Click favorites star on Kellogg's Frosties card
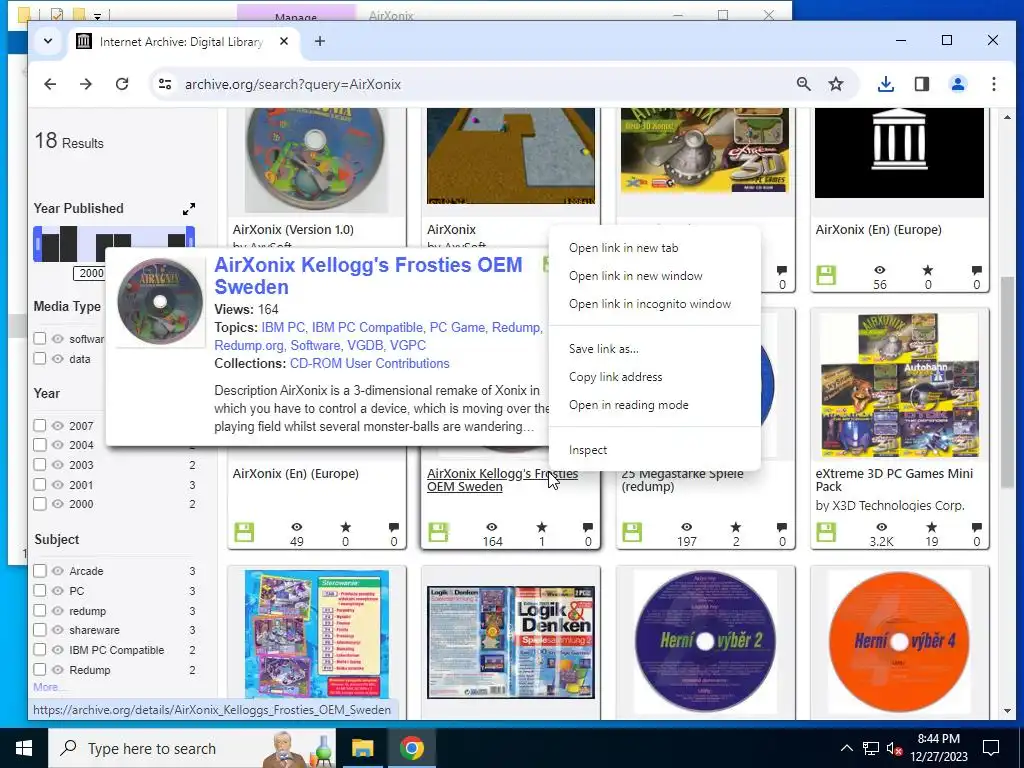1024x768 pixels. tap(541, 527)
